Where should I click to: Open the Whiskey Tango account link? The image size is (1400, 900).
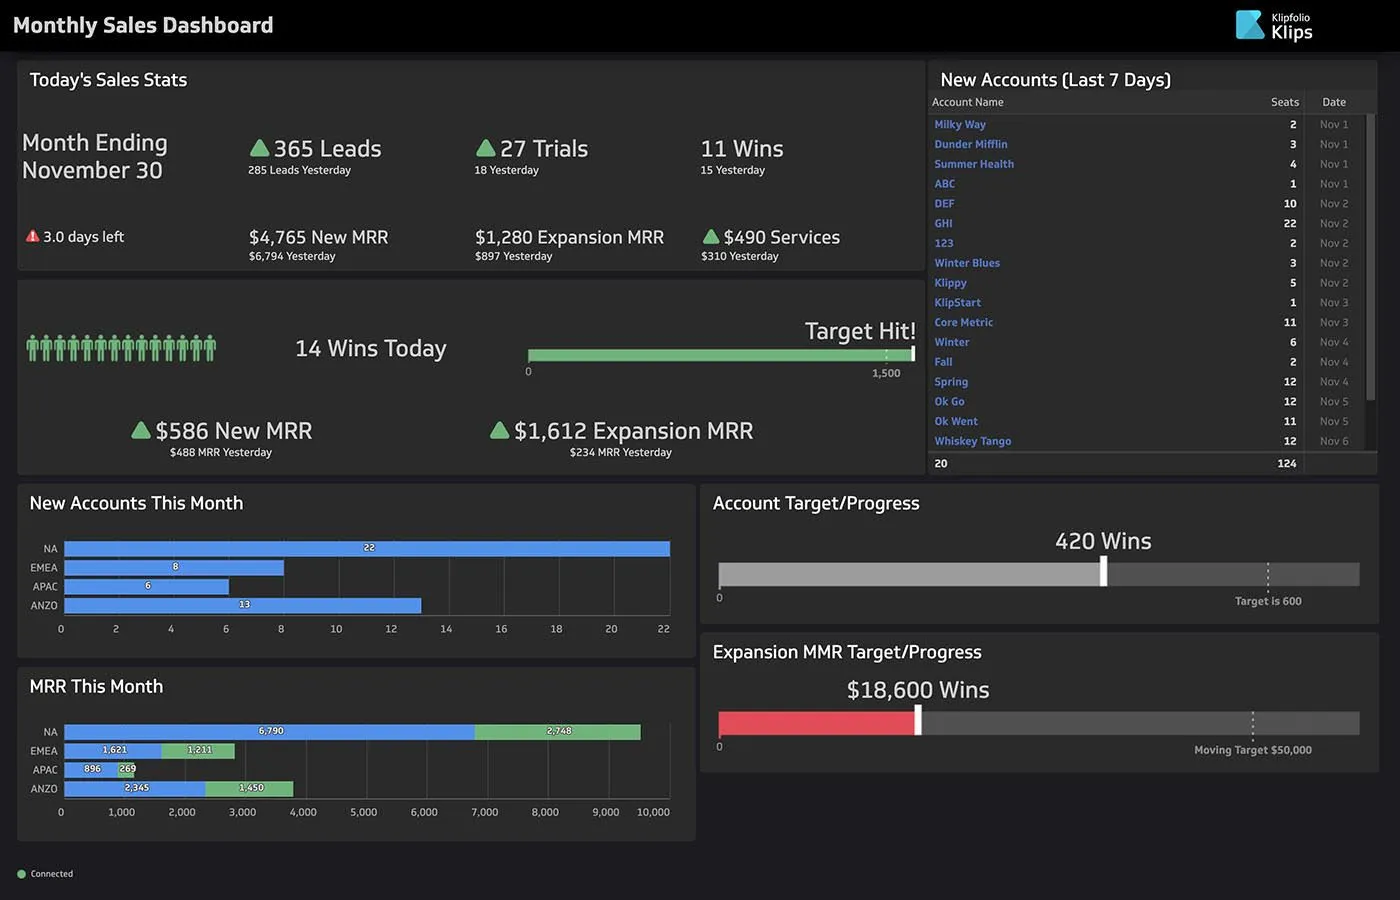pyautogui.click(x=972, y=440)
